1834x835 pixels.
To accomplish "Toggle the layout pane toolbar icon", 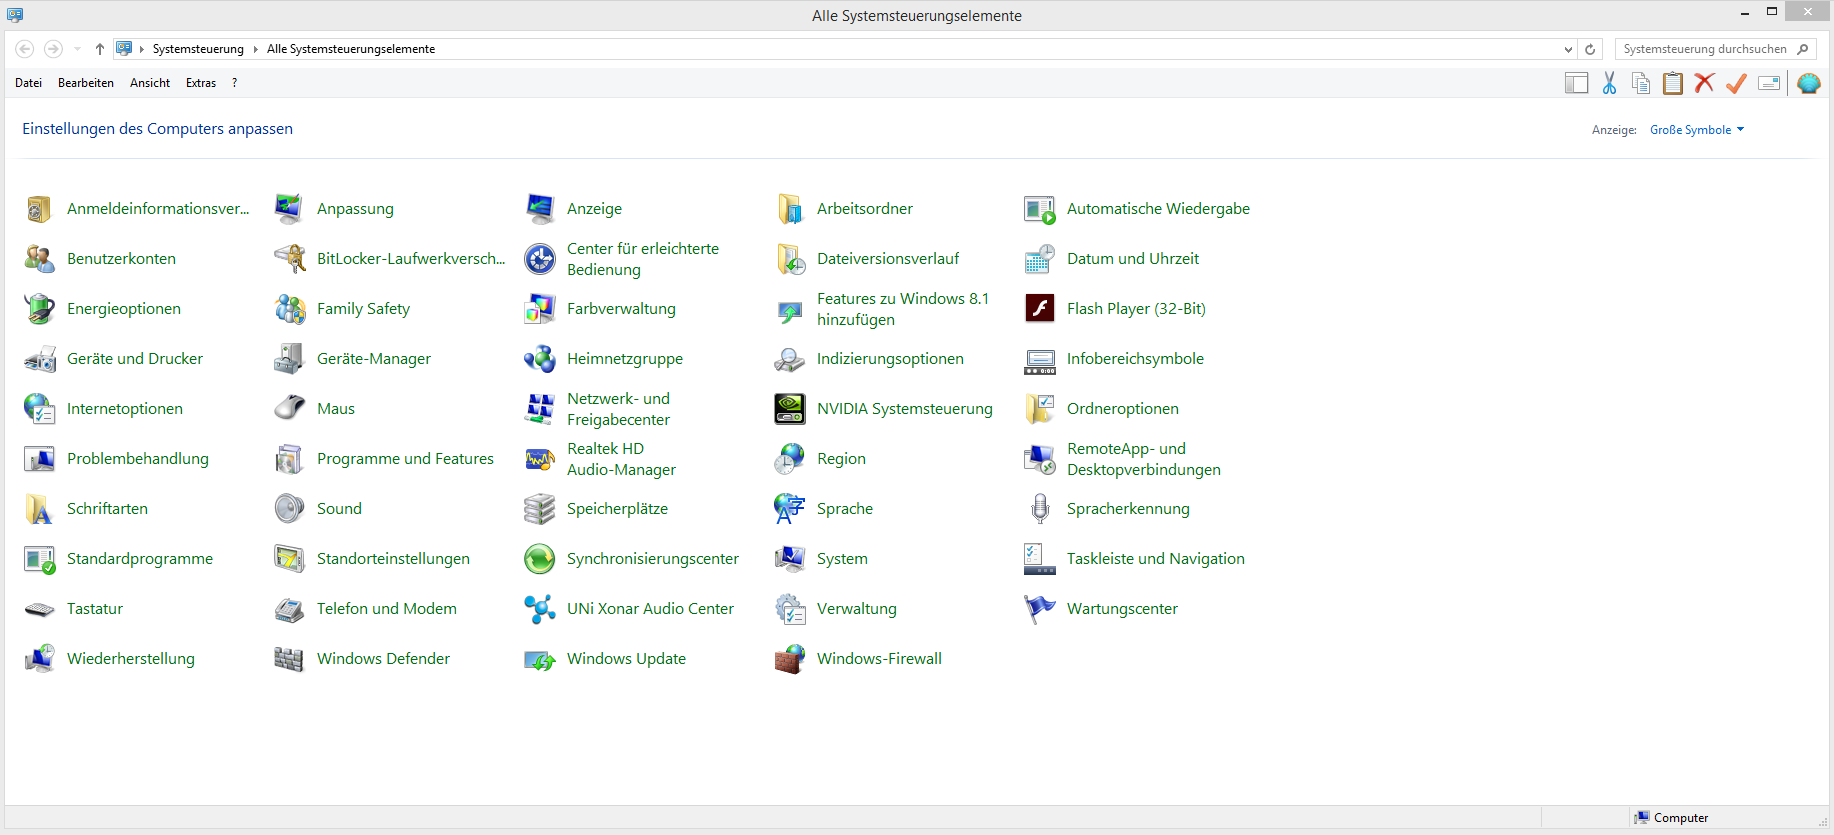I will click(1577, 83).
